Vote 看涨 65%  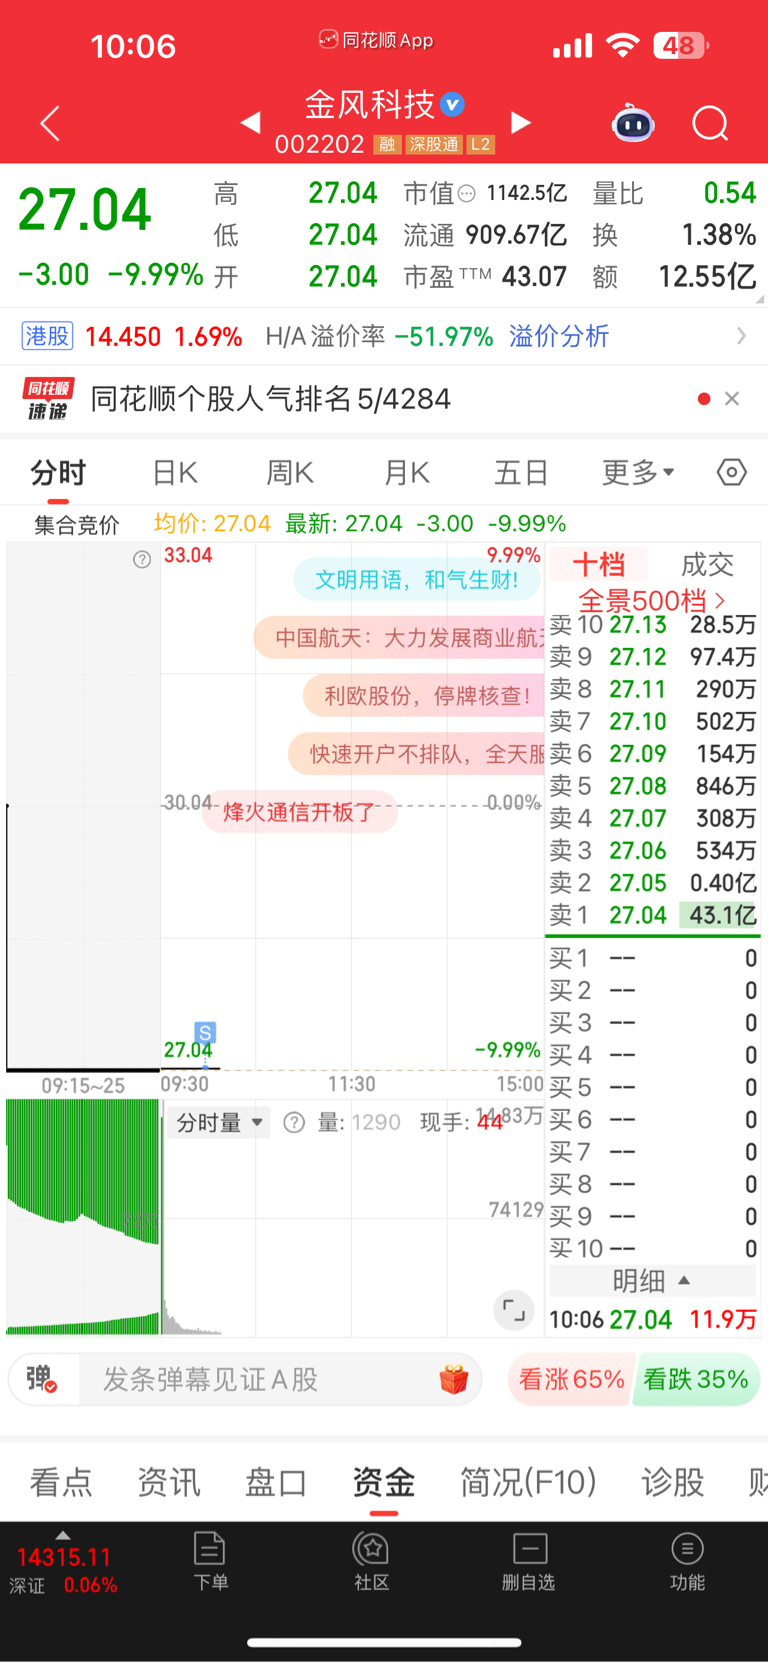click(571, 1379)
